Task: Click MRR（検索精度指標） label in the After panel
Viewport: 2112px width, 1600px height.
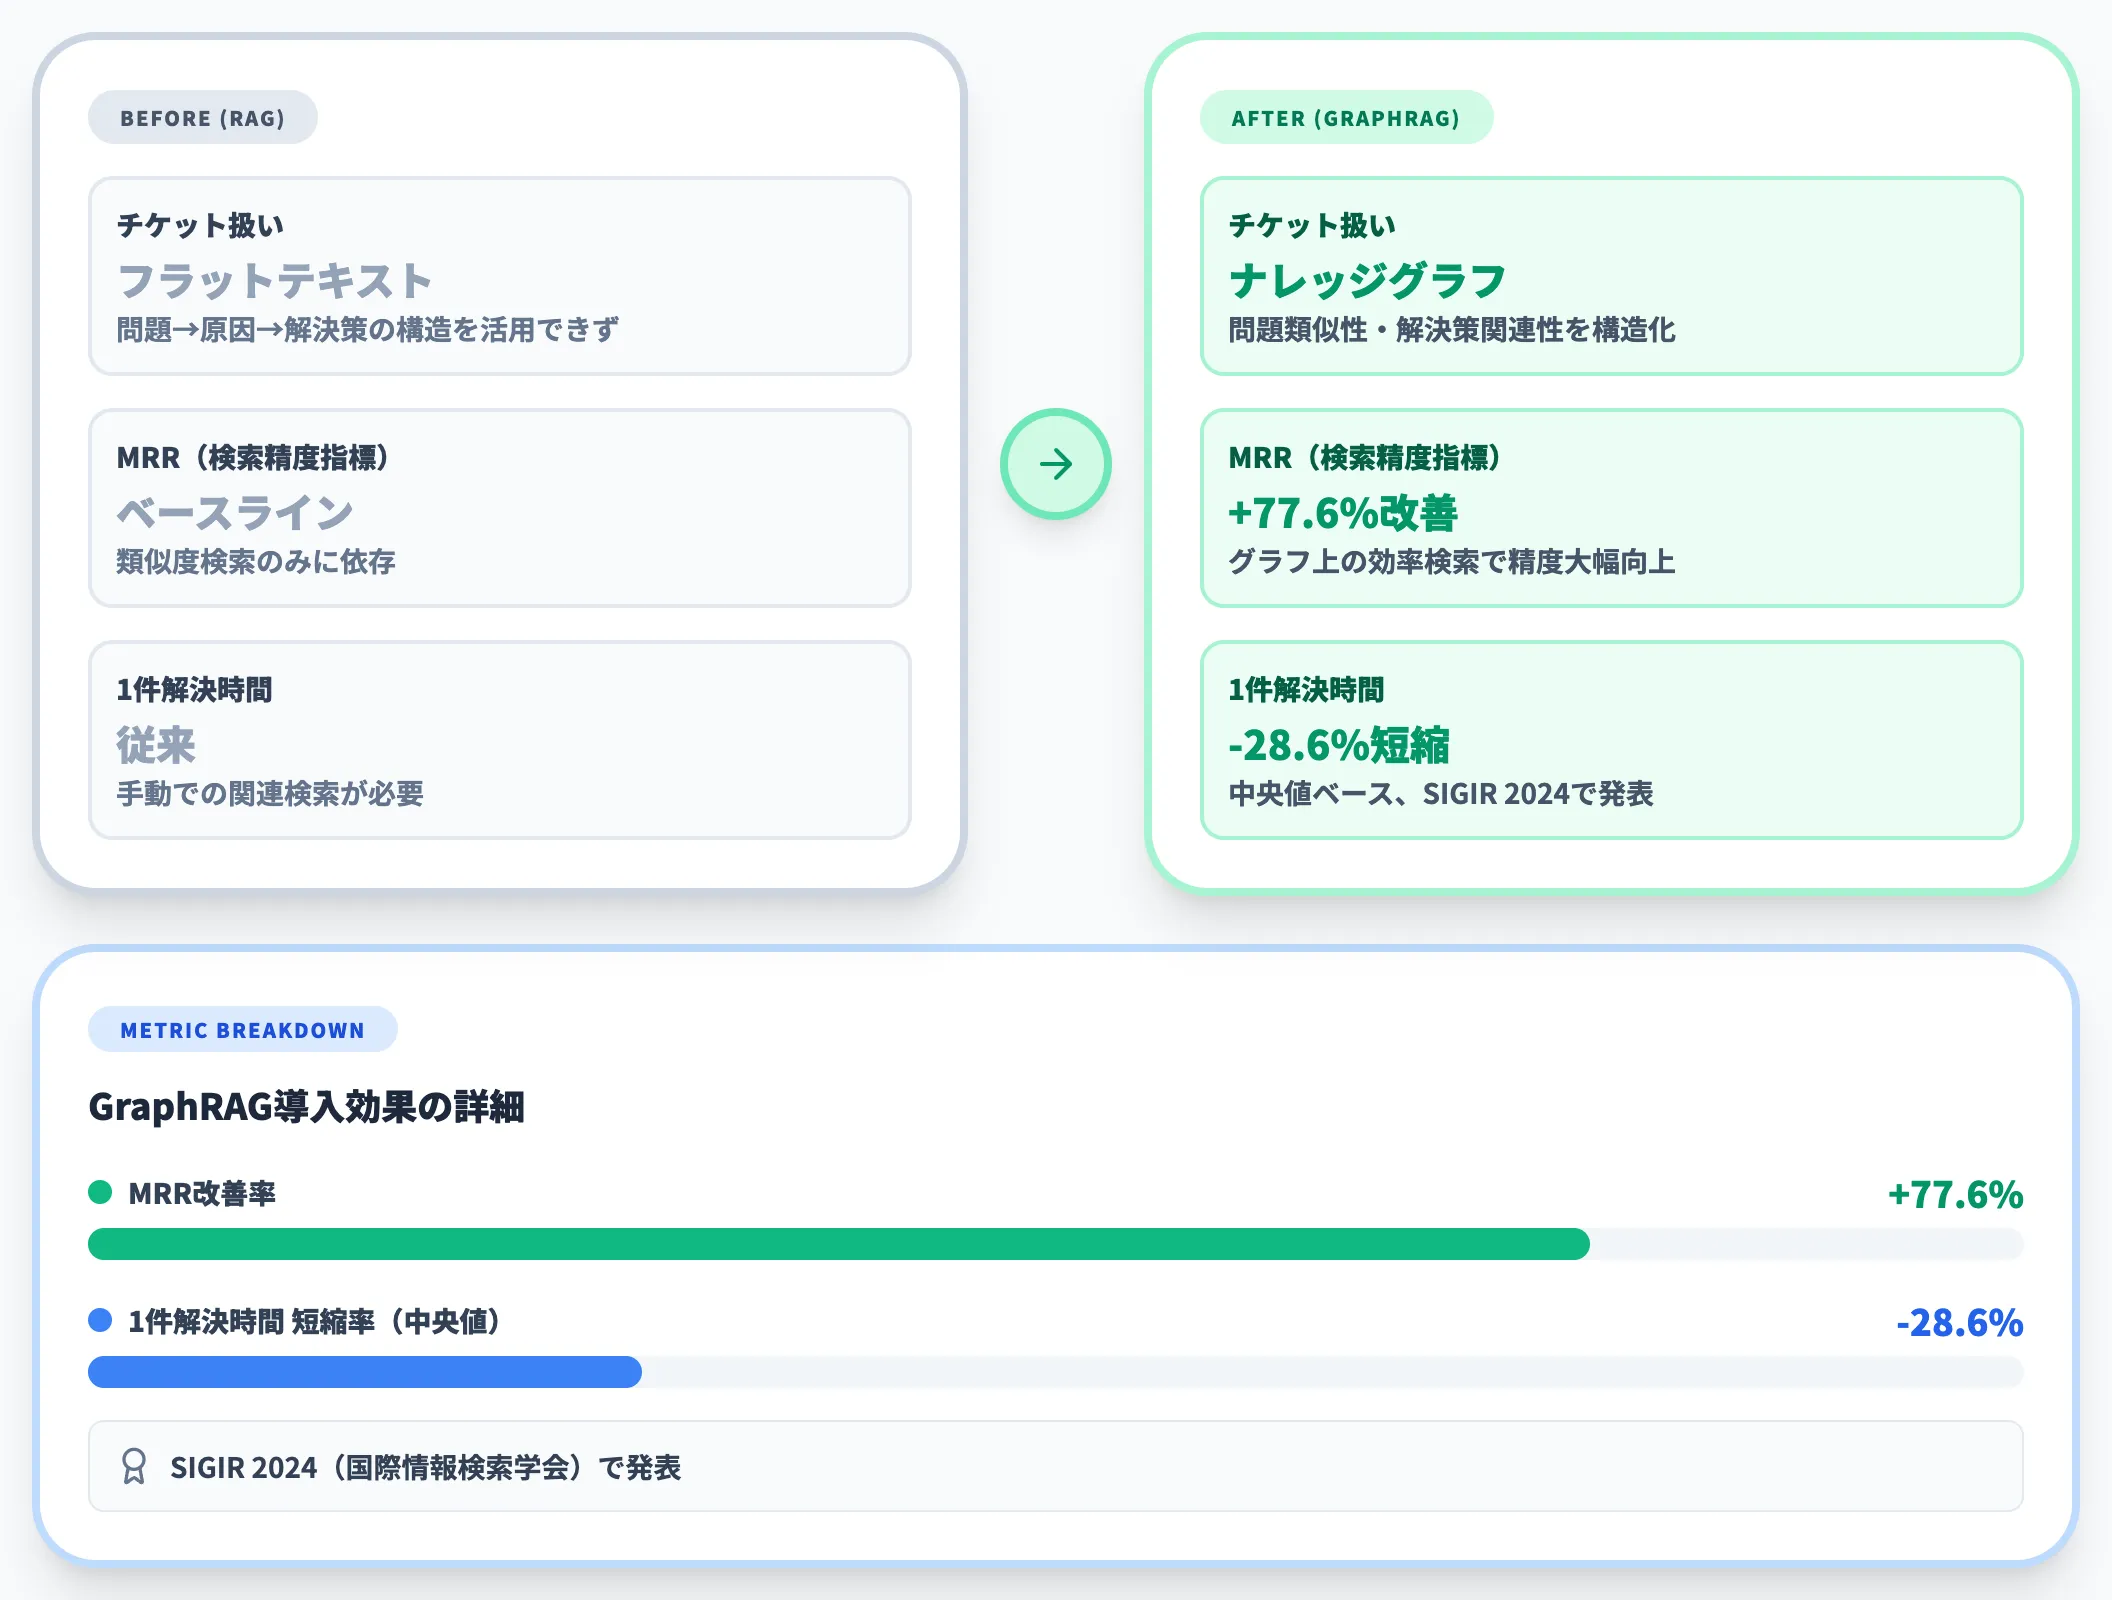Action: tap(1364, 457)
